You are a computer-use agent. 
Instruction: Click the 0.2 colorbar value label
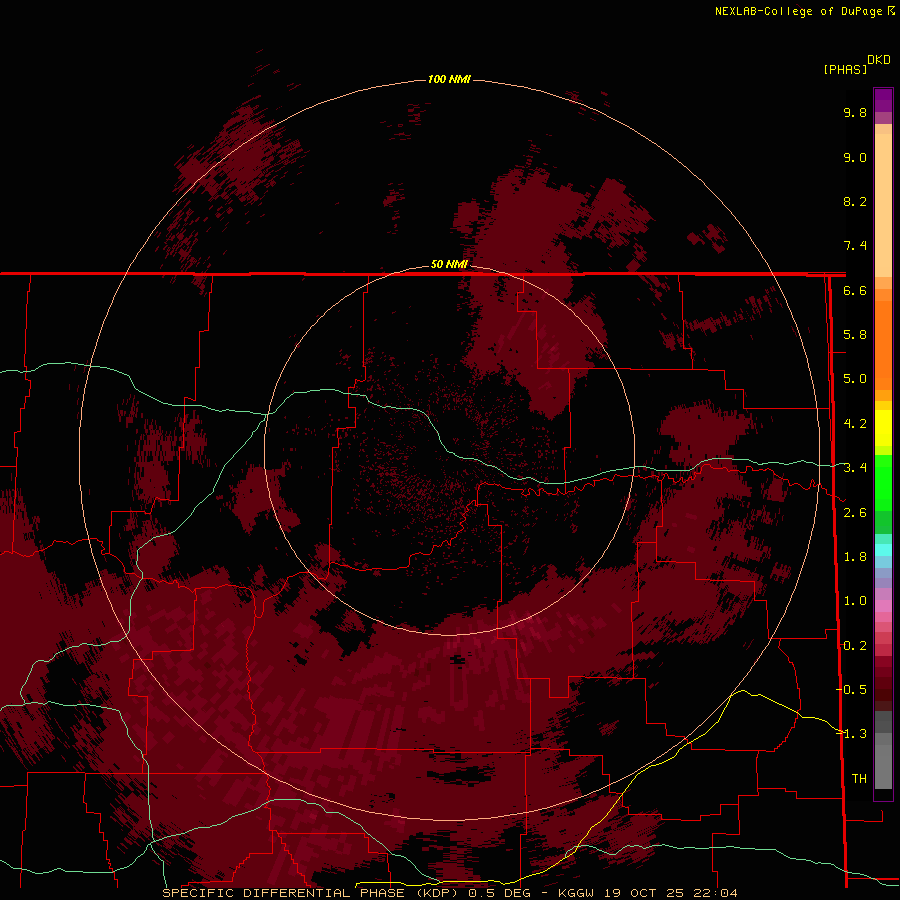pos(855,646)
